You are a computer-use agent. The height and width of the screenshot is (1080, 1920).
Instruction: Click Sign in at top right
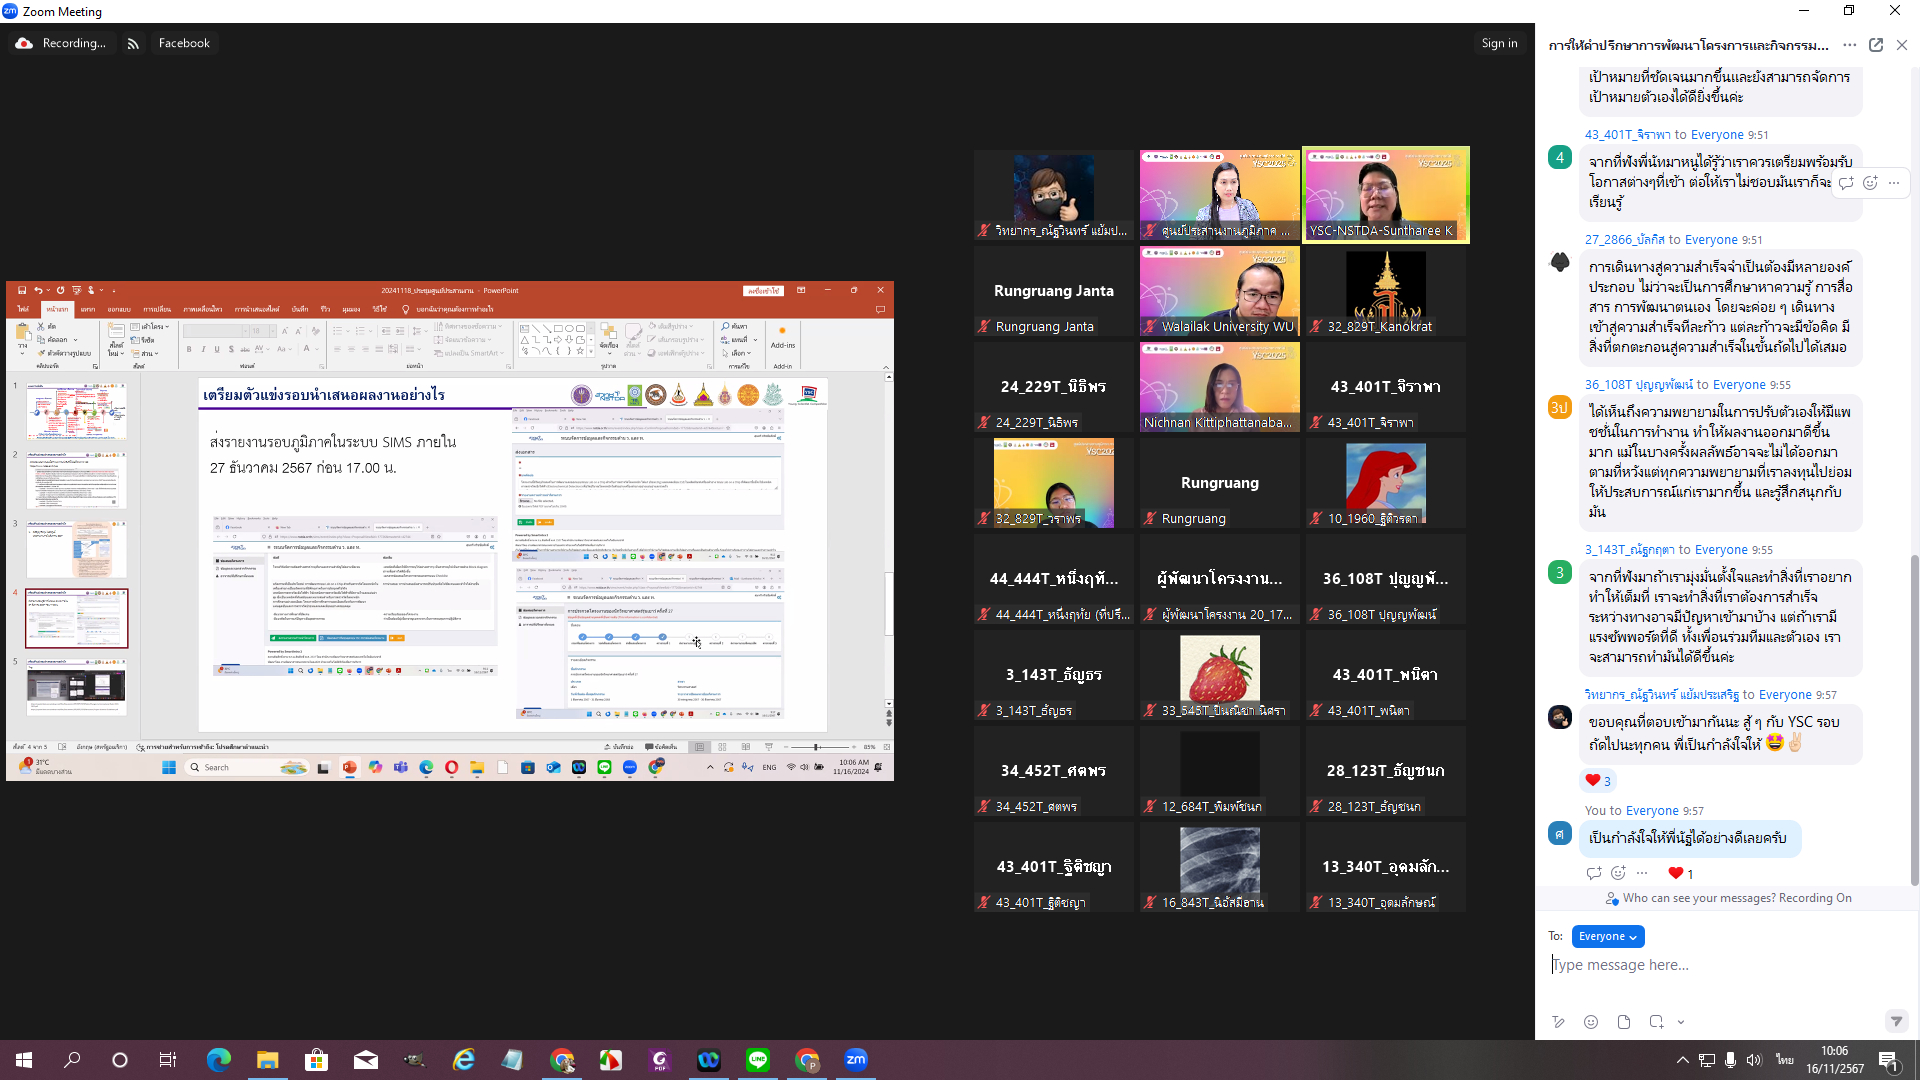1499,43
